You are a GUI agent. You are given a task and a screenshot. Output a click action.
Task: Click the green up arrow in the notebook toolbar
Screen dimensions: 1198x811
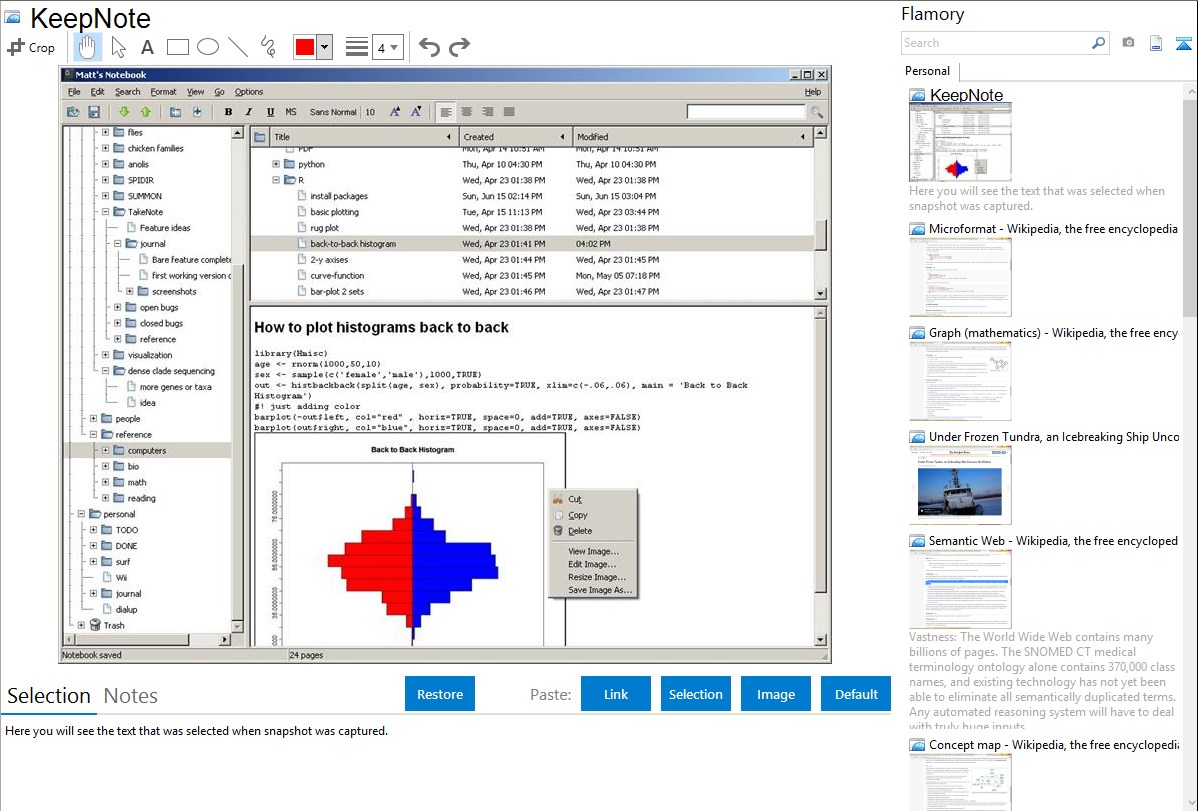pyautogui.click(x=145, y=112)
